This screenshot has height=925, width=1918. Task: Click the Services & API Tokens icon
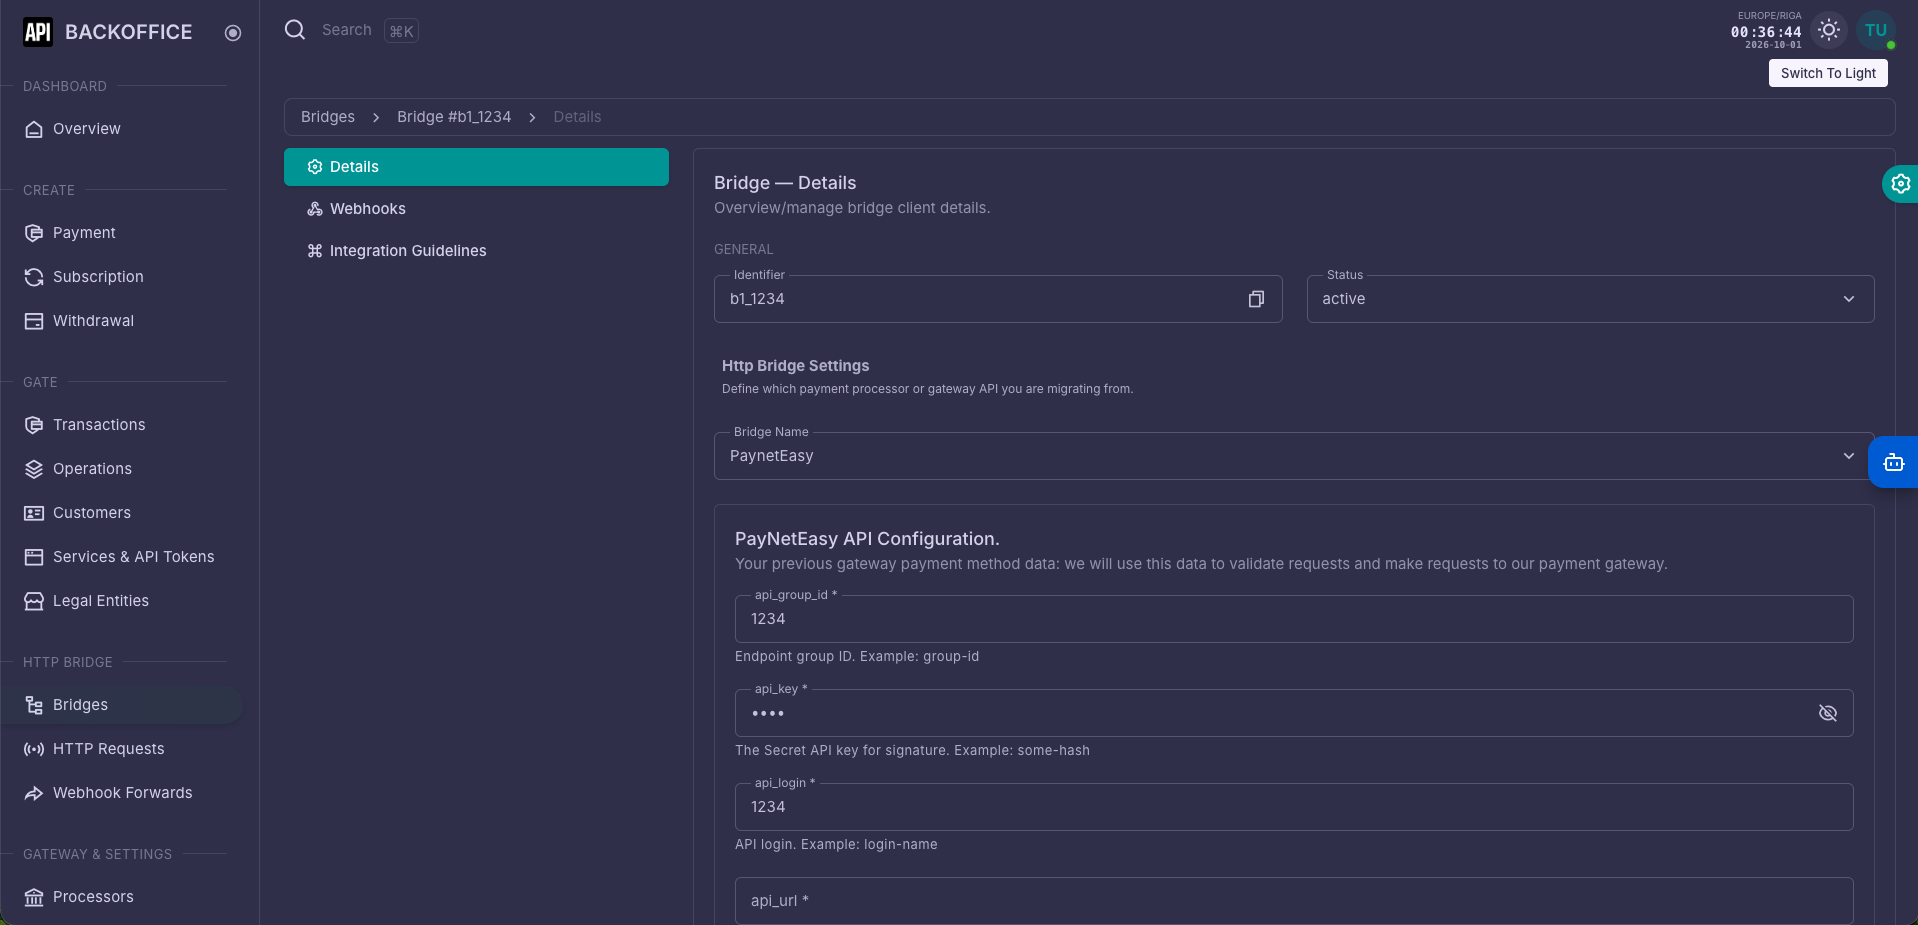(x=34, y=557)
